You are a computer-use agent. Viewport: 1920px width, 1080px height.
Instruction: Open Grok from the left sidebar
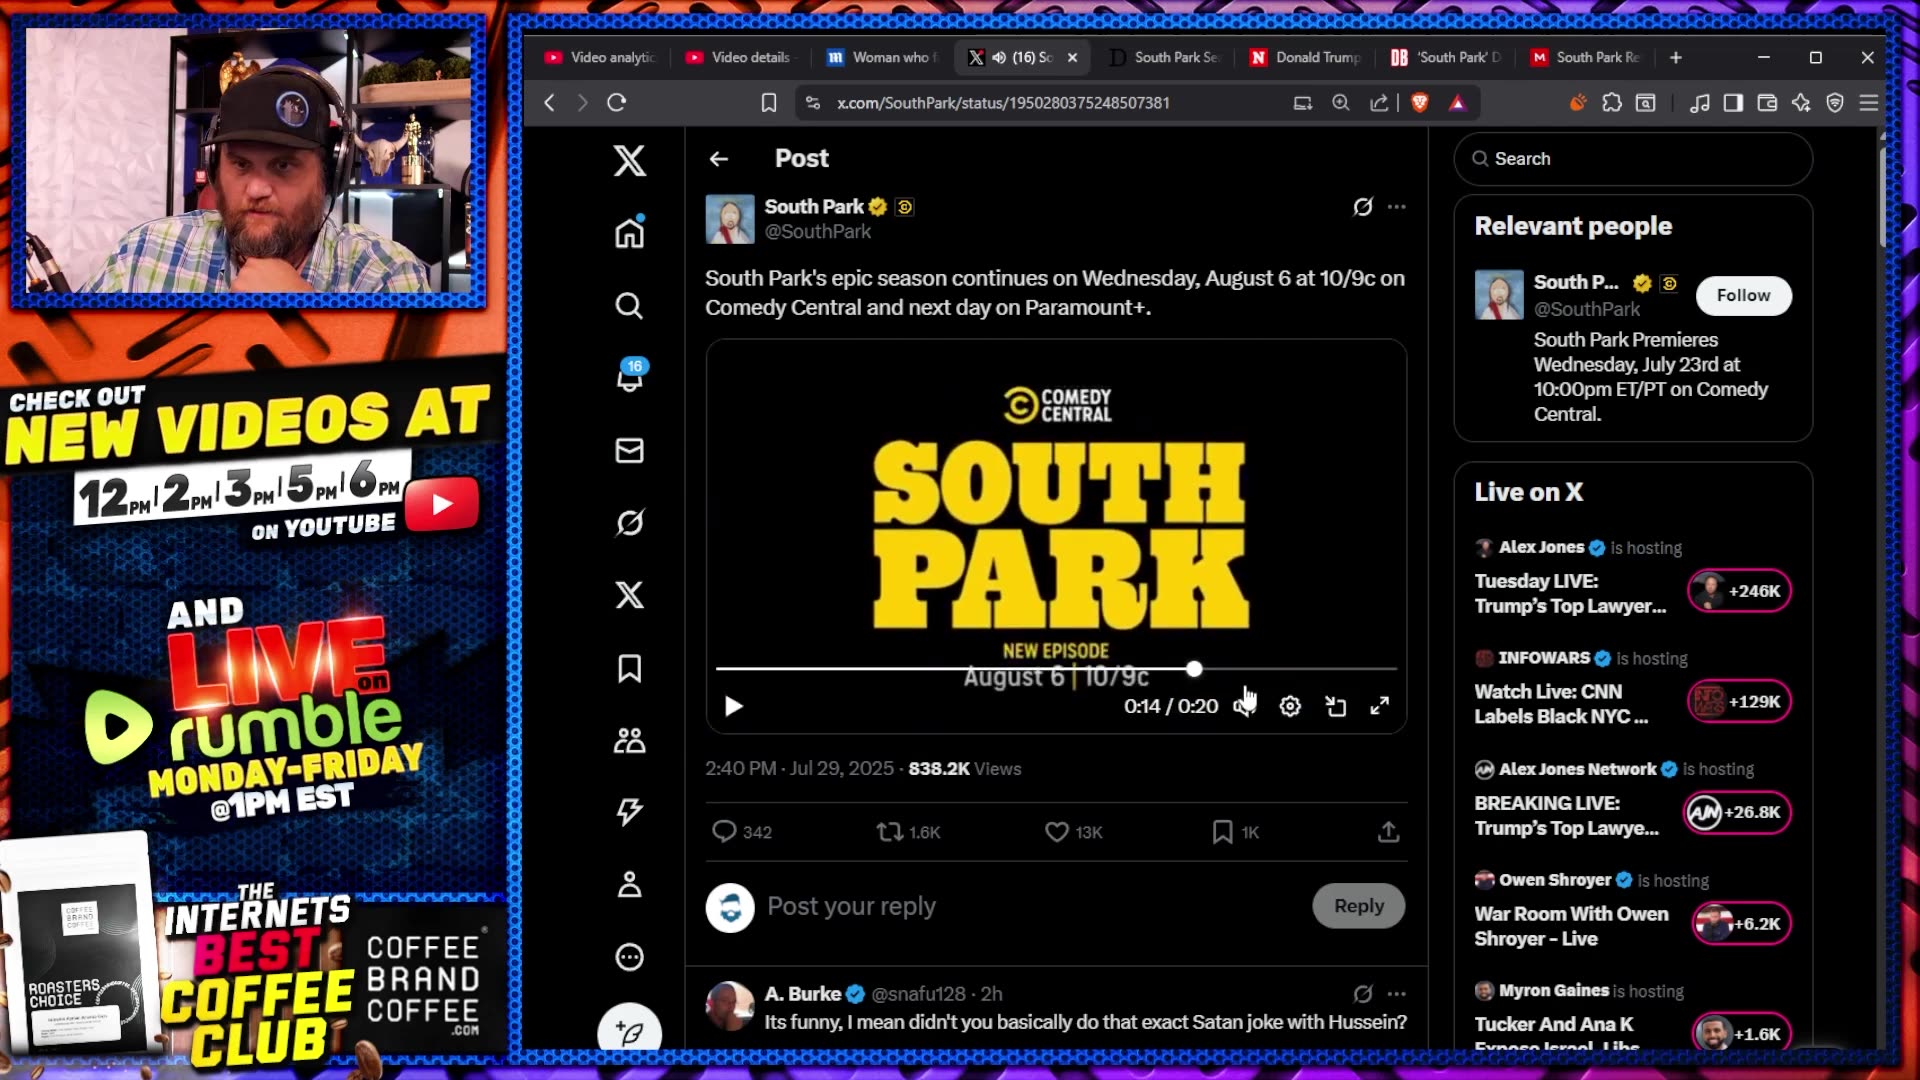[x=629, y=522]
